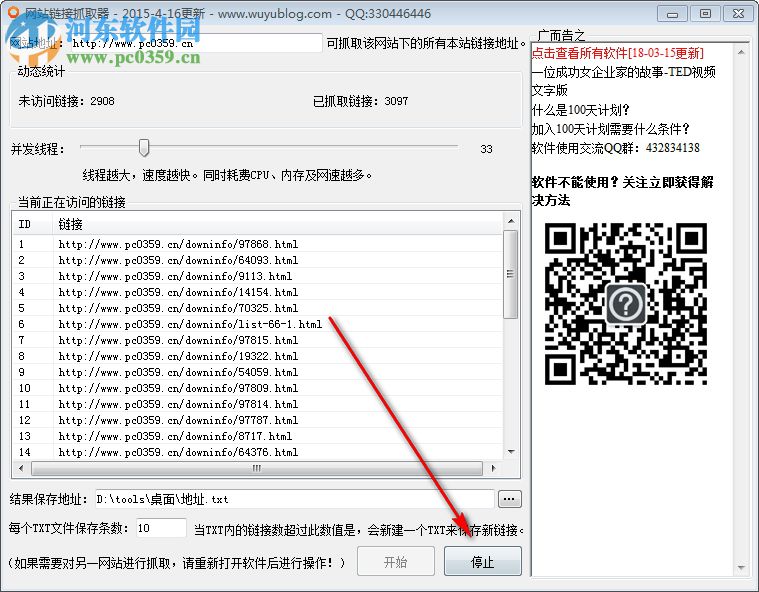Open the TED视频文字版 story link
This screenshot has height=592, width=759.
pyautogui.click(x=623, y=81)
